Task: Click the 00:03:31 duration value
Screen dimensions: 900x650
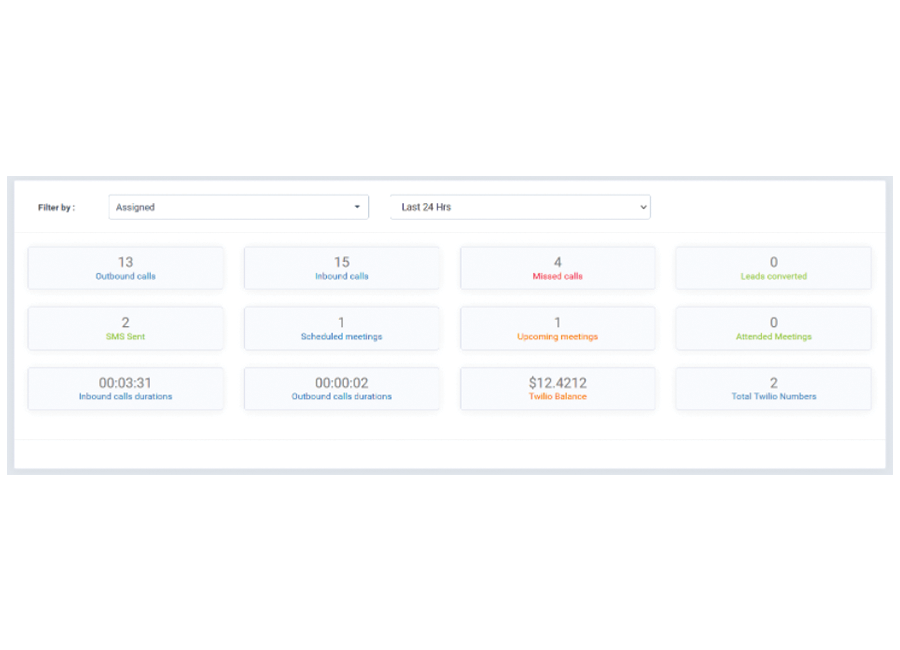Action: [125, 382]
